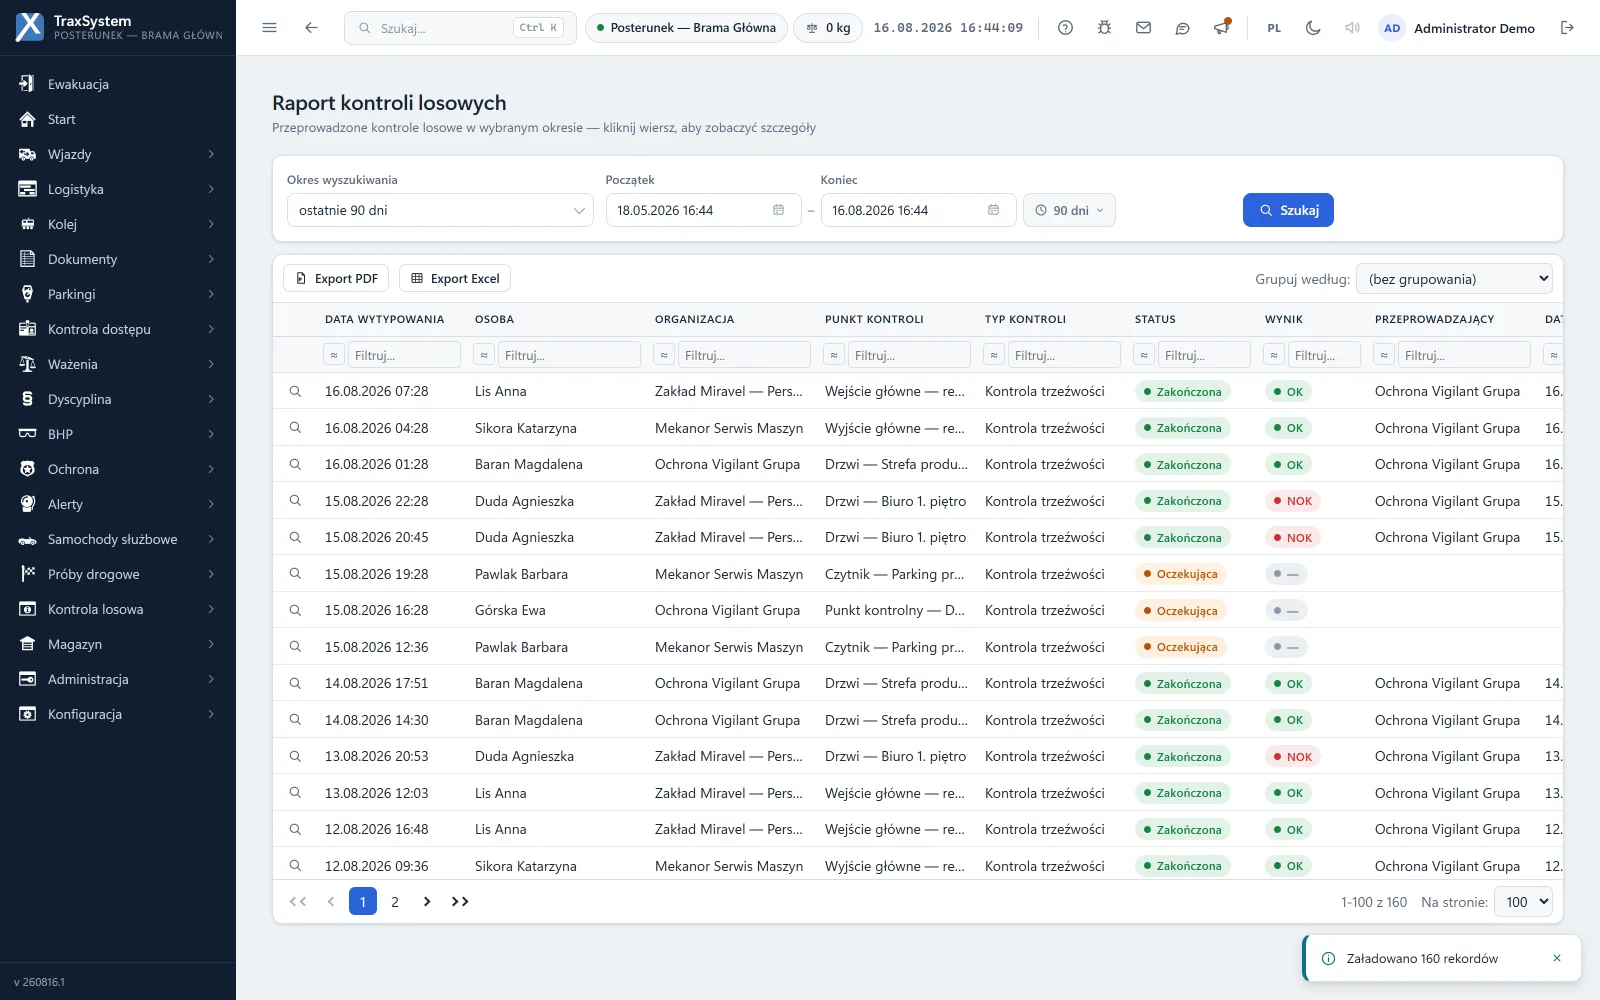Open the Administrator Demo user profile
Screen dimensions: 1600x1000
[x=1458, y=28]
